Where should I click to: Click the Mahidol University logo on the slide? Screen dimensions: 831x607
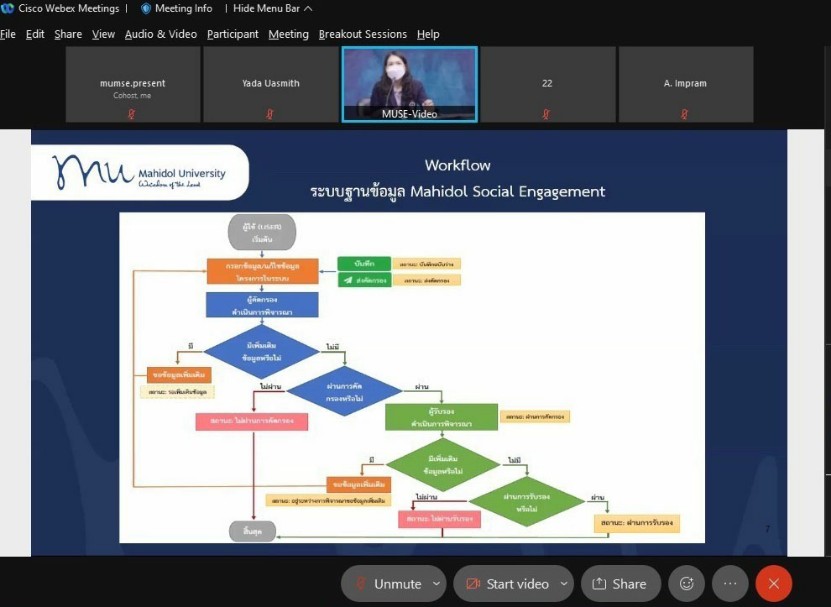140,172
